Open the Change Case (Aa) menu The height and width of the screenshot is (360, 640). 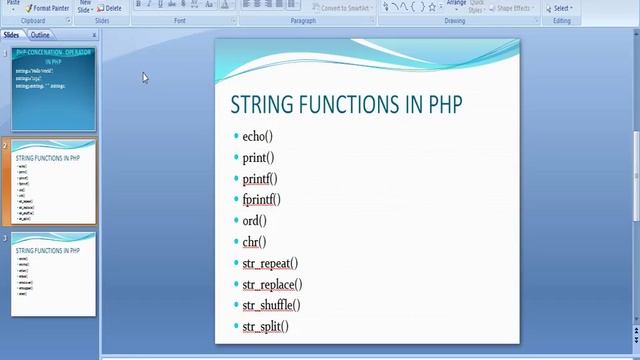209,4
